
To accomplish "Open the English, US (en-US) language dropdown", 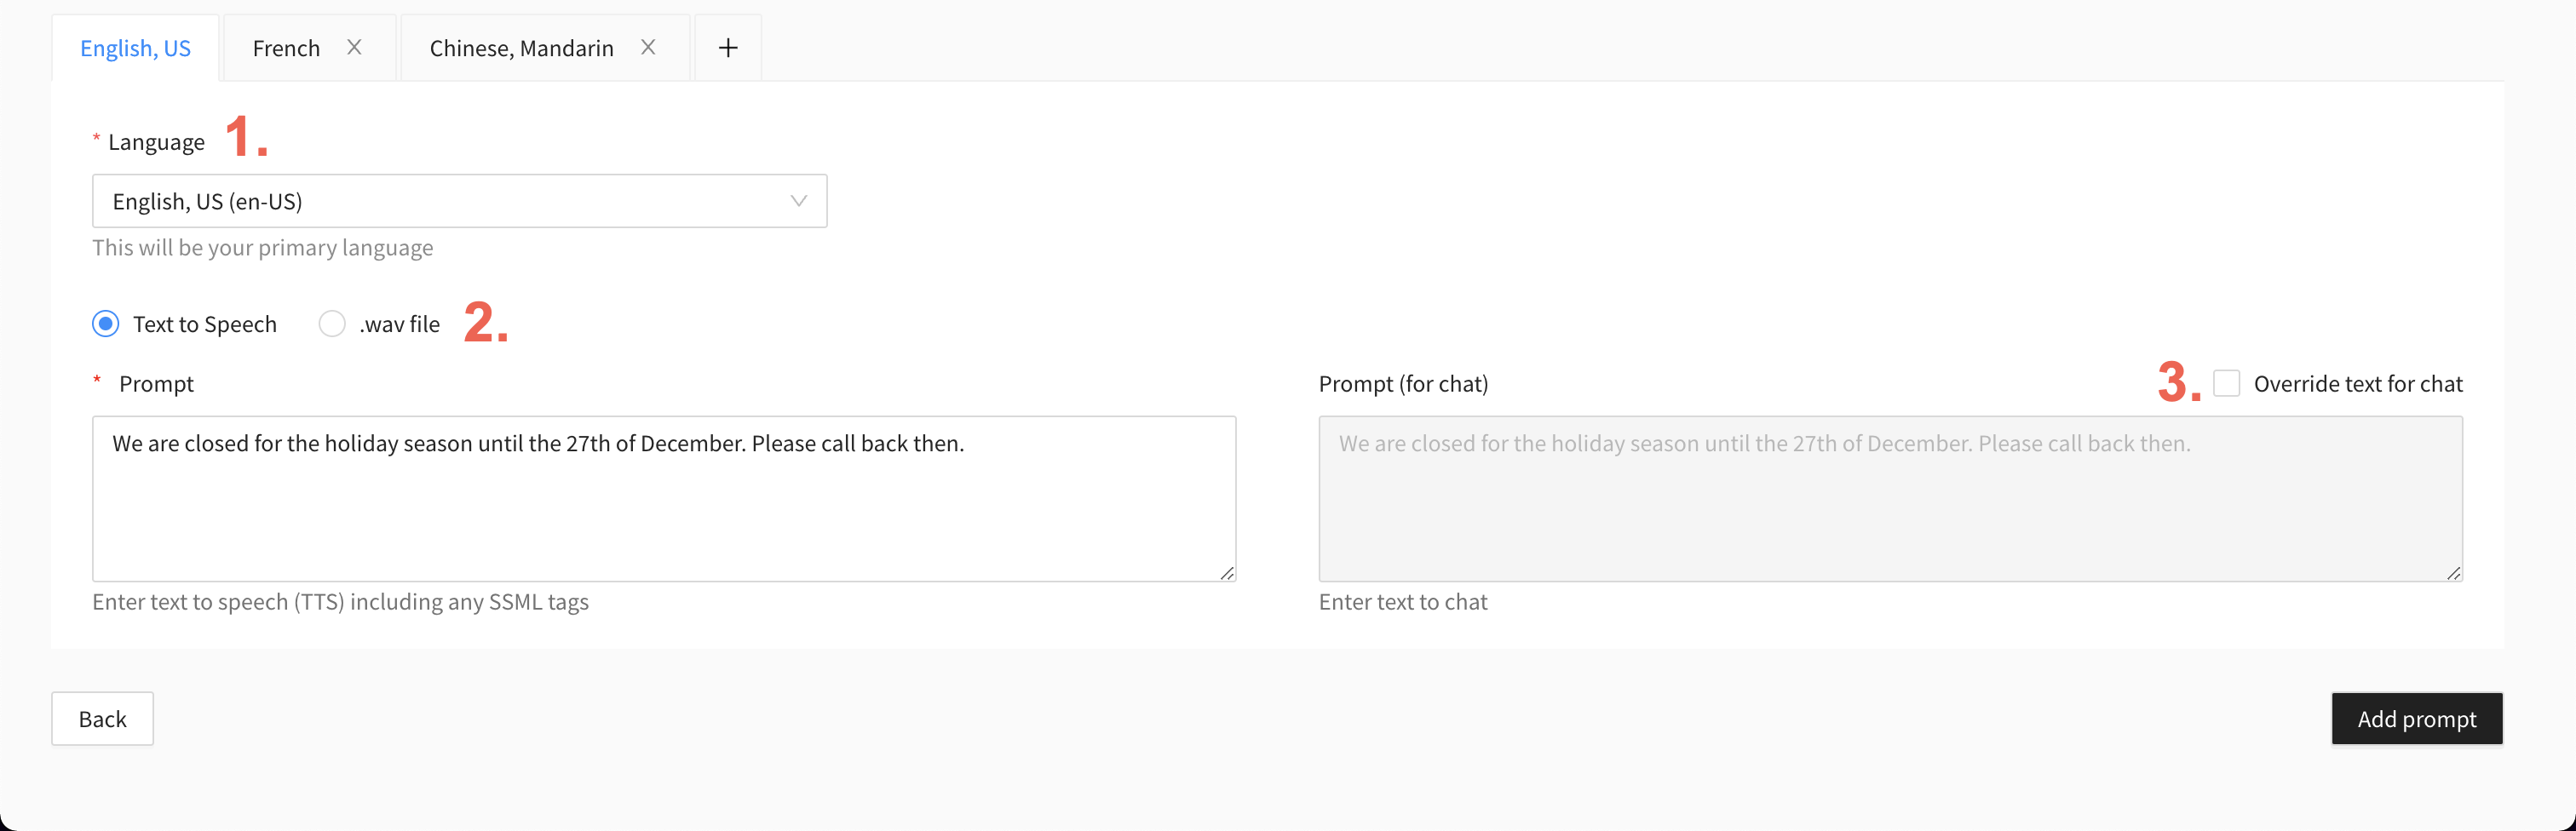I will (460, 201).
